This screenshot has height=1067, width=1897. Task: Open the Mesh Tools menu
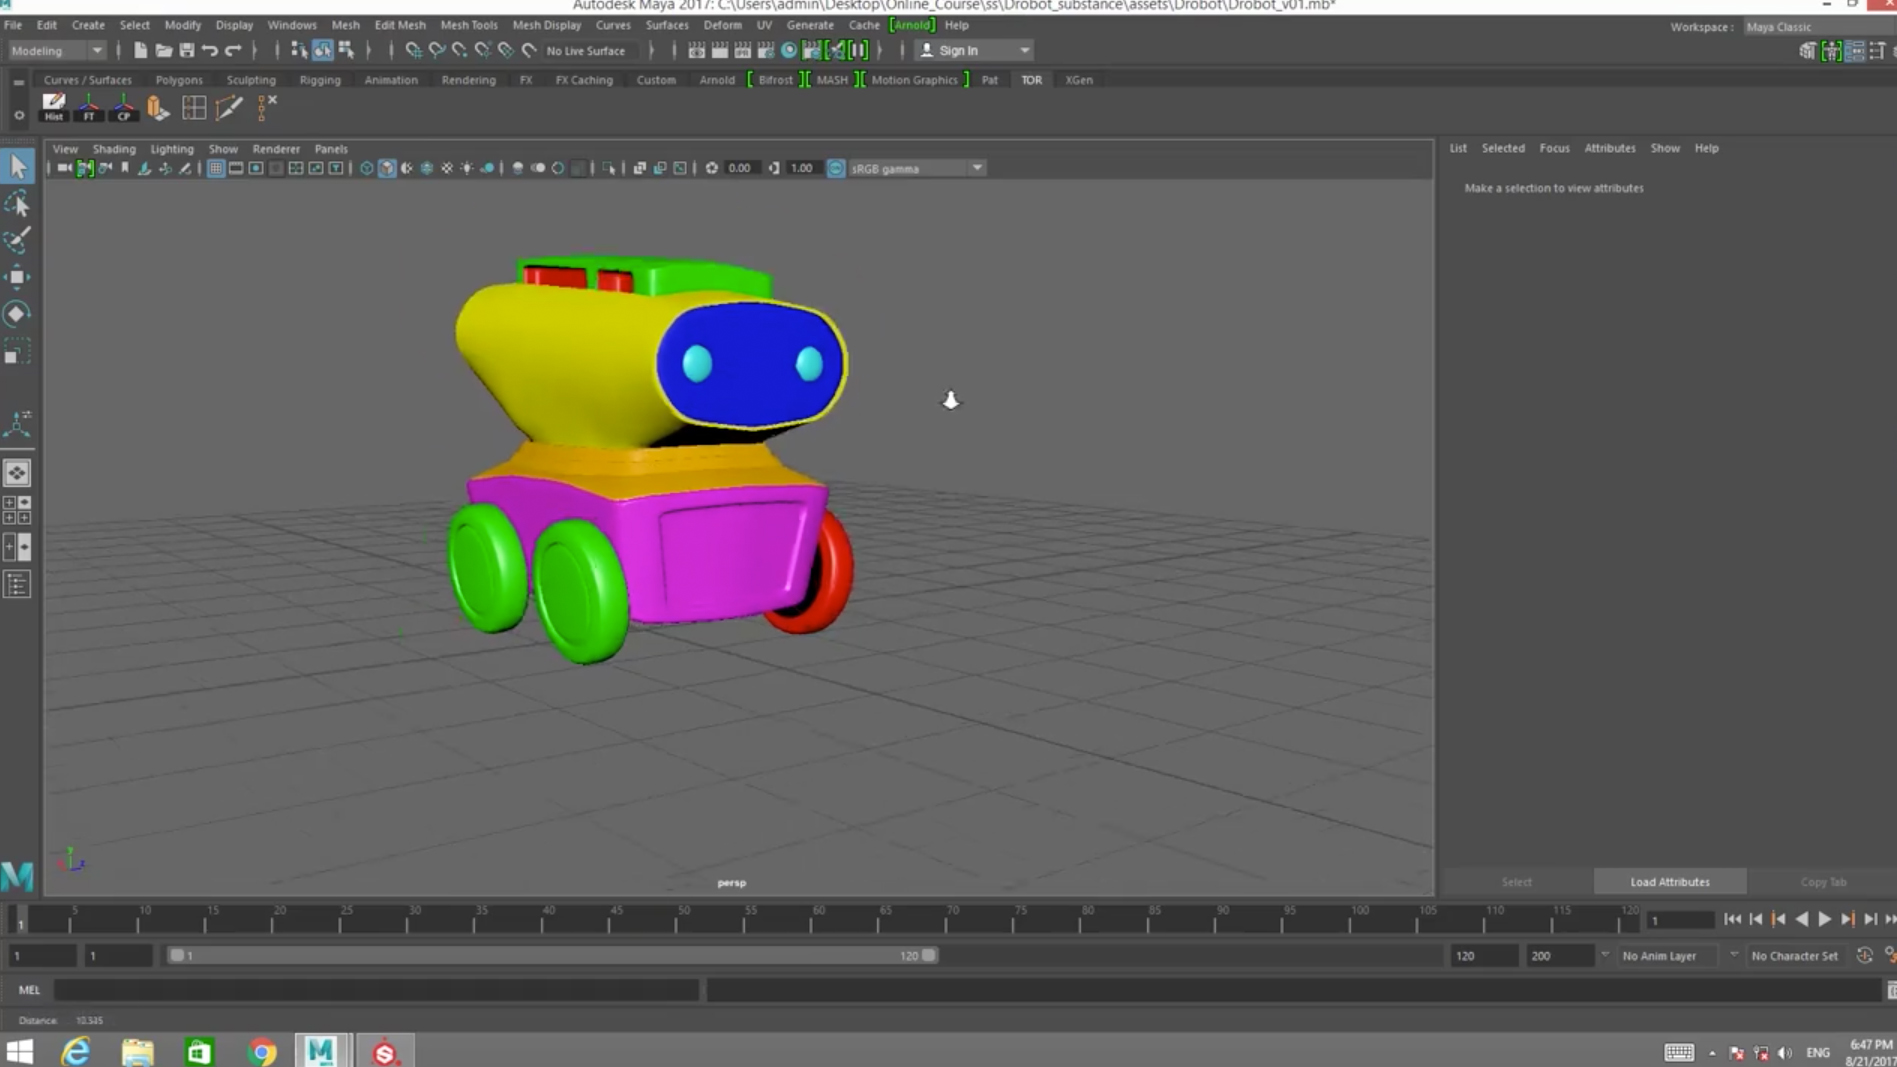468,25
